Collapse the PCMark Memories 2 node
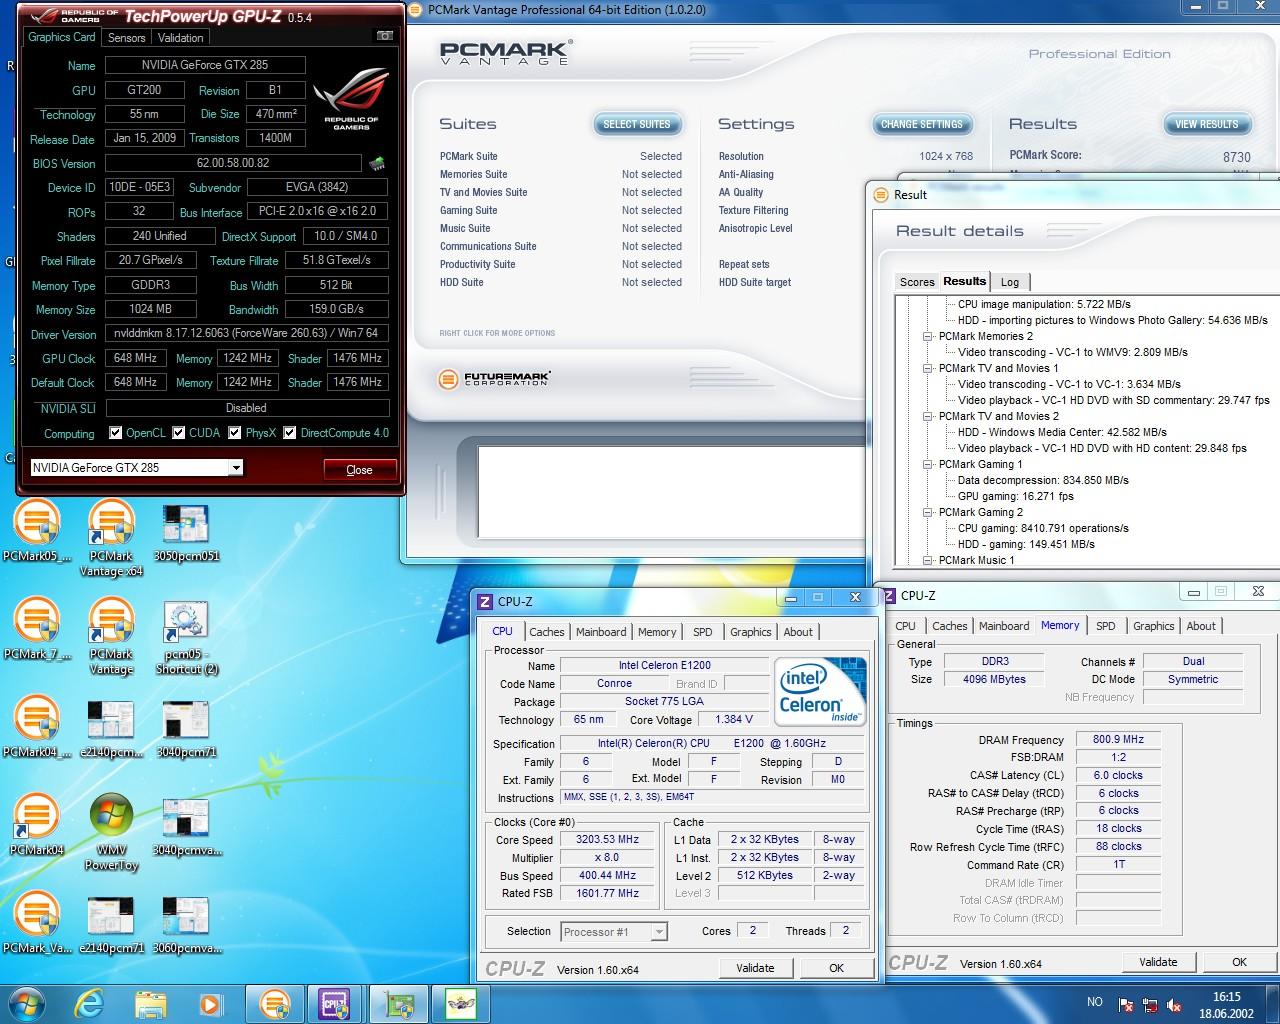Screen dimensions: 1280x1024 [928, 336]
